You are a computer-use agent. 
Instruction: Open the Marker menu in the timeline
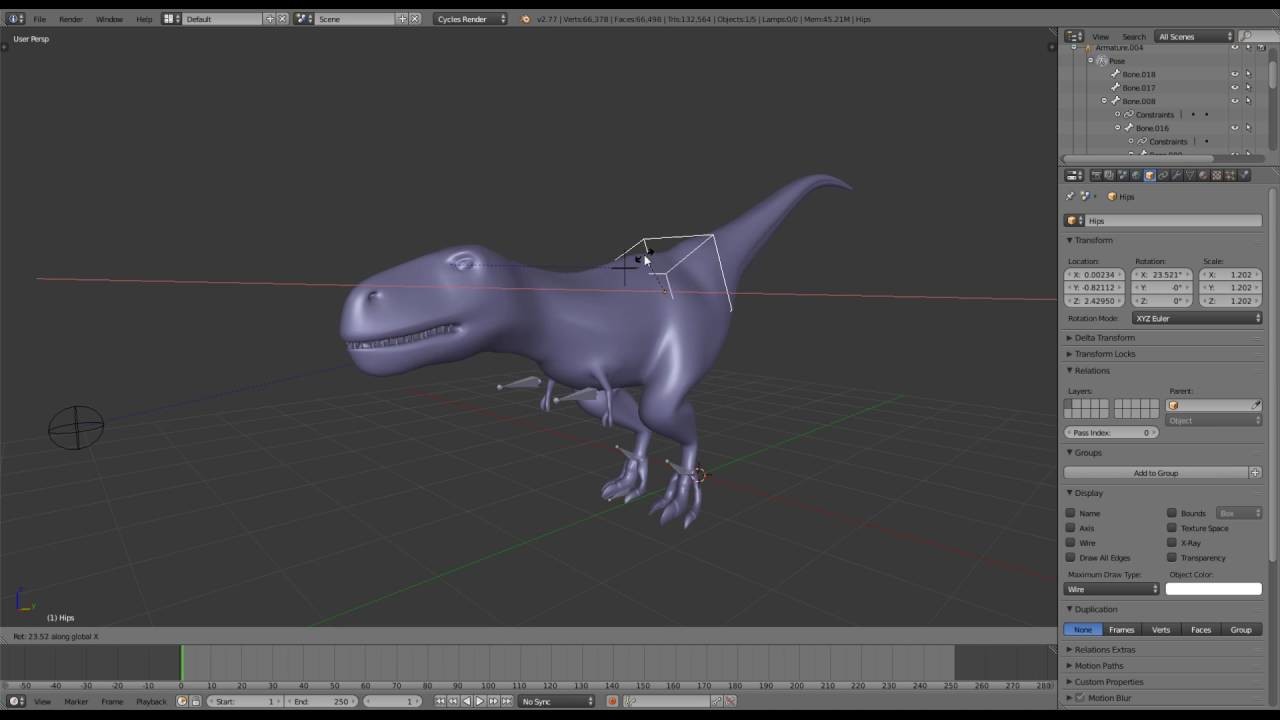[x=77, y=702]
